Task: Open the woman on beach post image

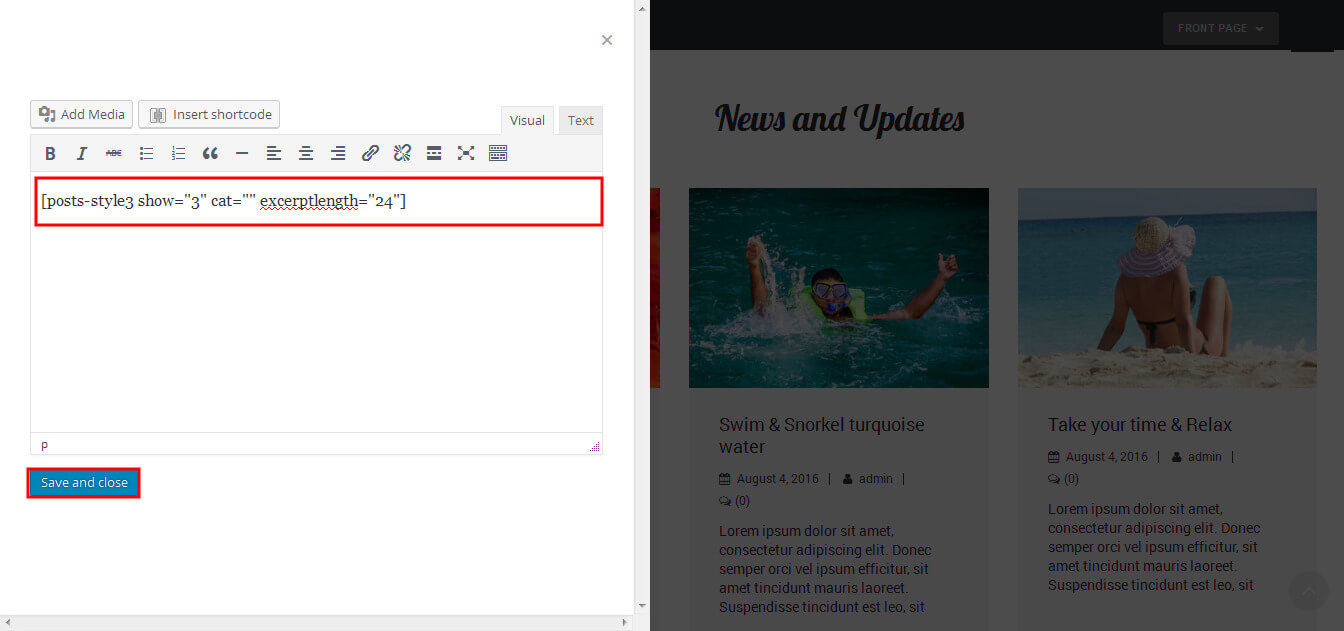Action: [x=1167, y=288]
